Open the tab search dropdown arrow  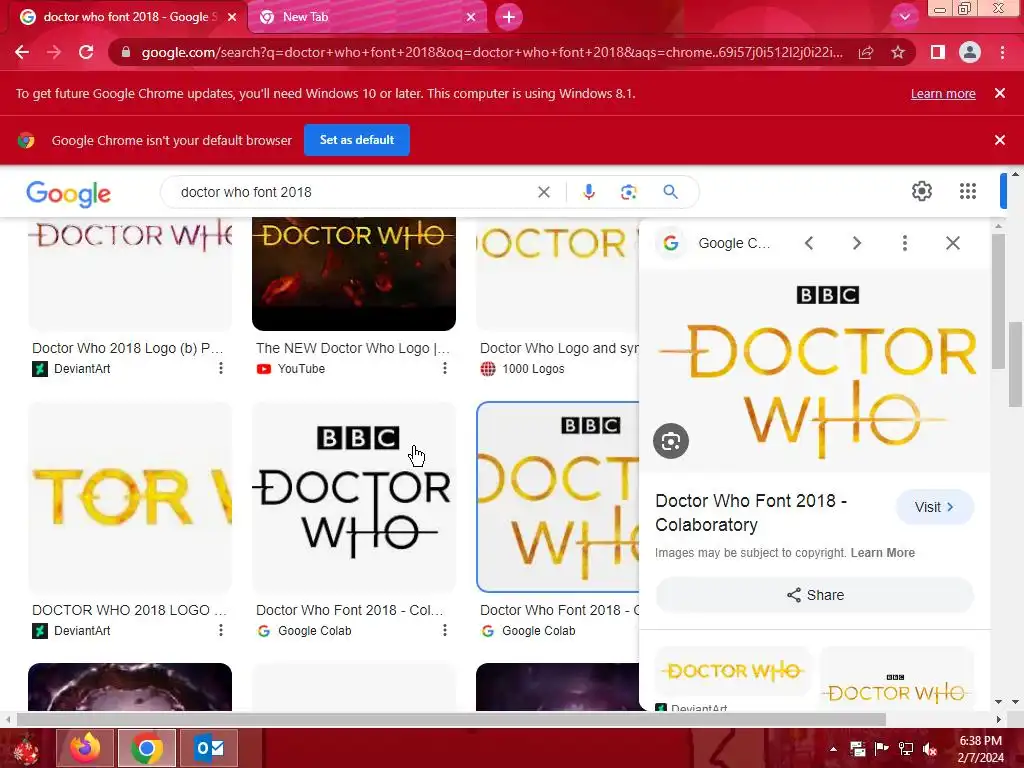click(x=904, y=17)
